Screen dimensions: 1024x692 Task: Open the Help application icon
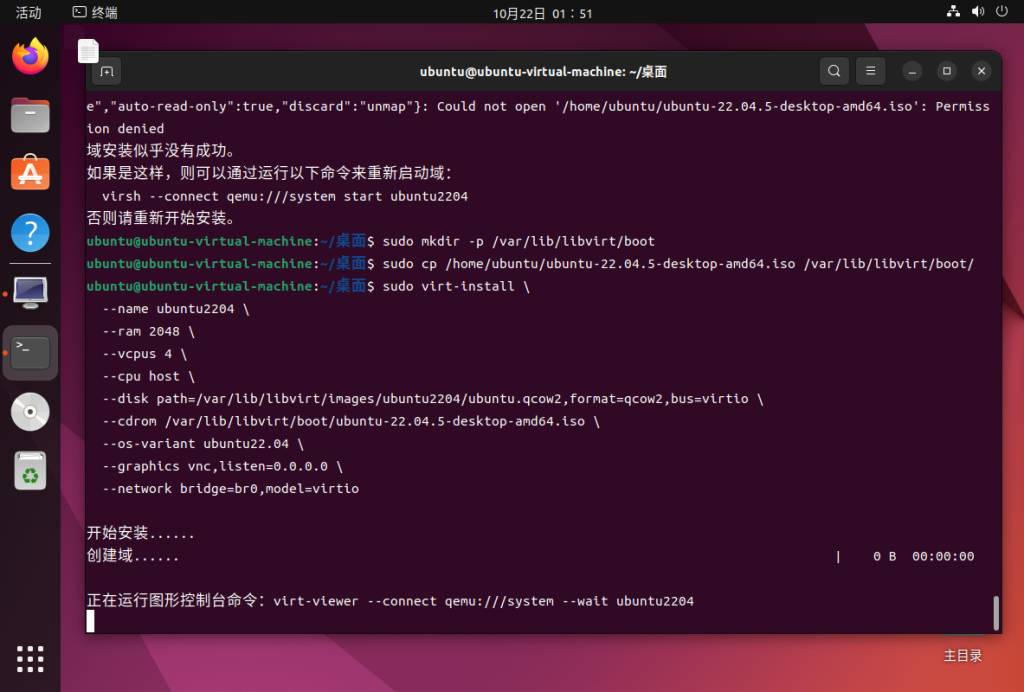pos(30,233)
